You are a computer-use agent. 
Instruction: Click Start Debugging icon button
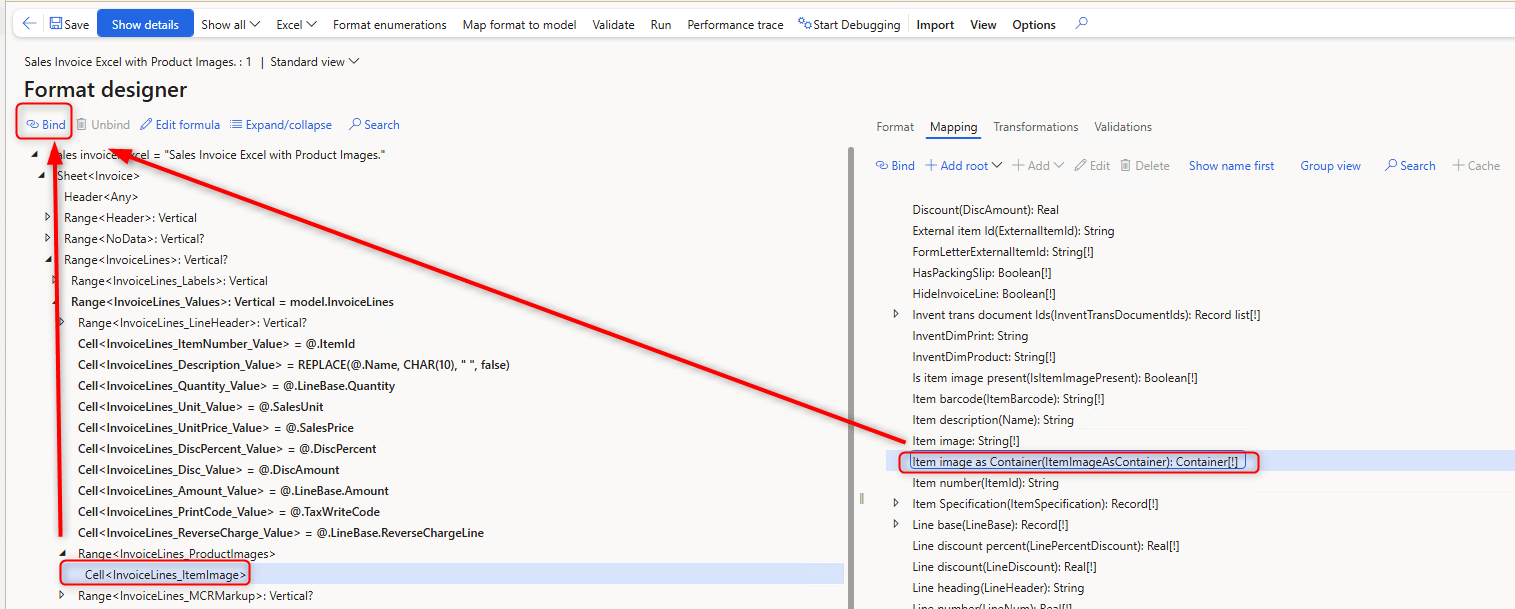848,24
